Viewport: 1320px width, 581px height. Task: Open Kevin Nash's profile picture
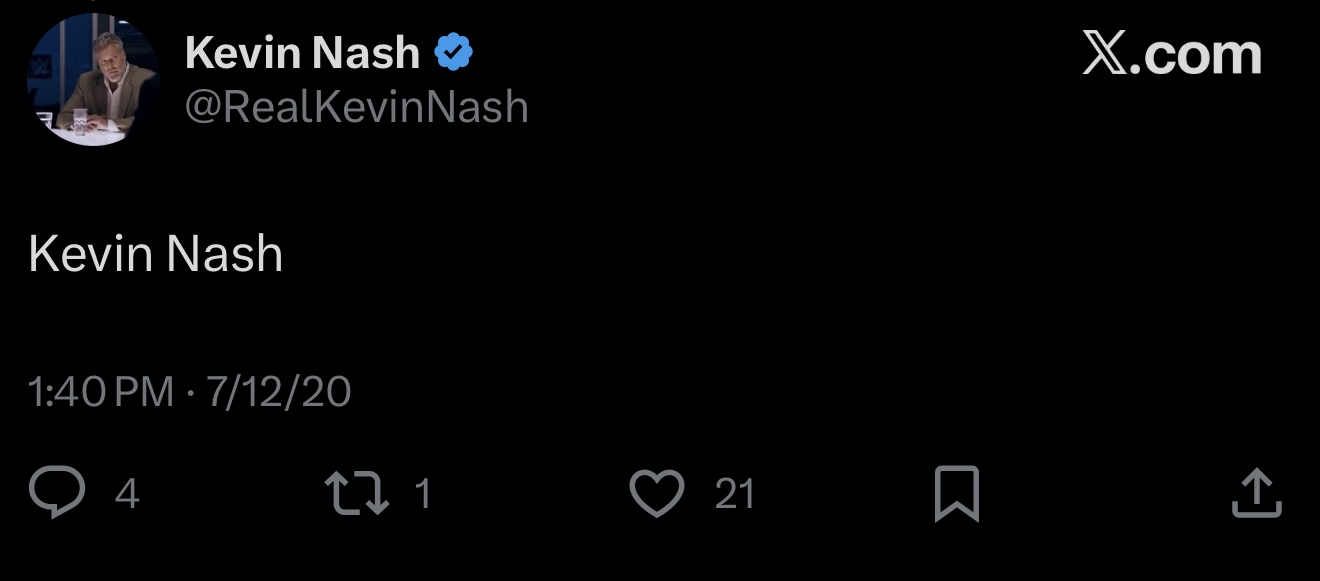point(92,80)
